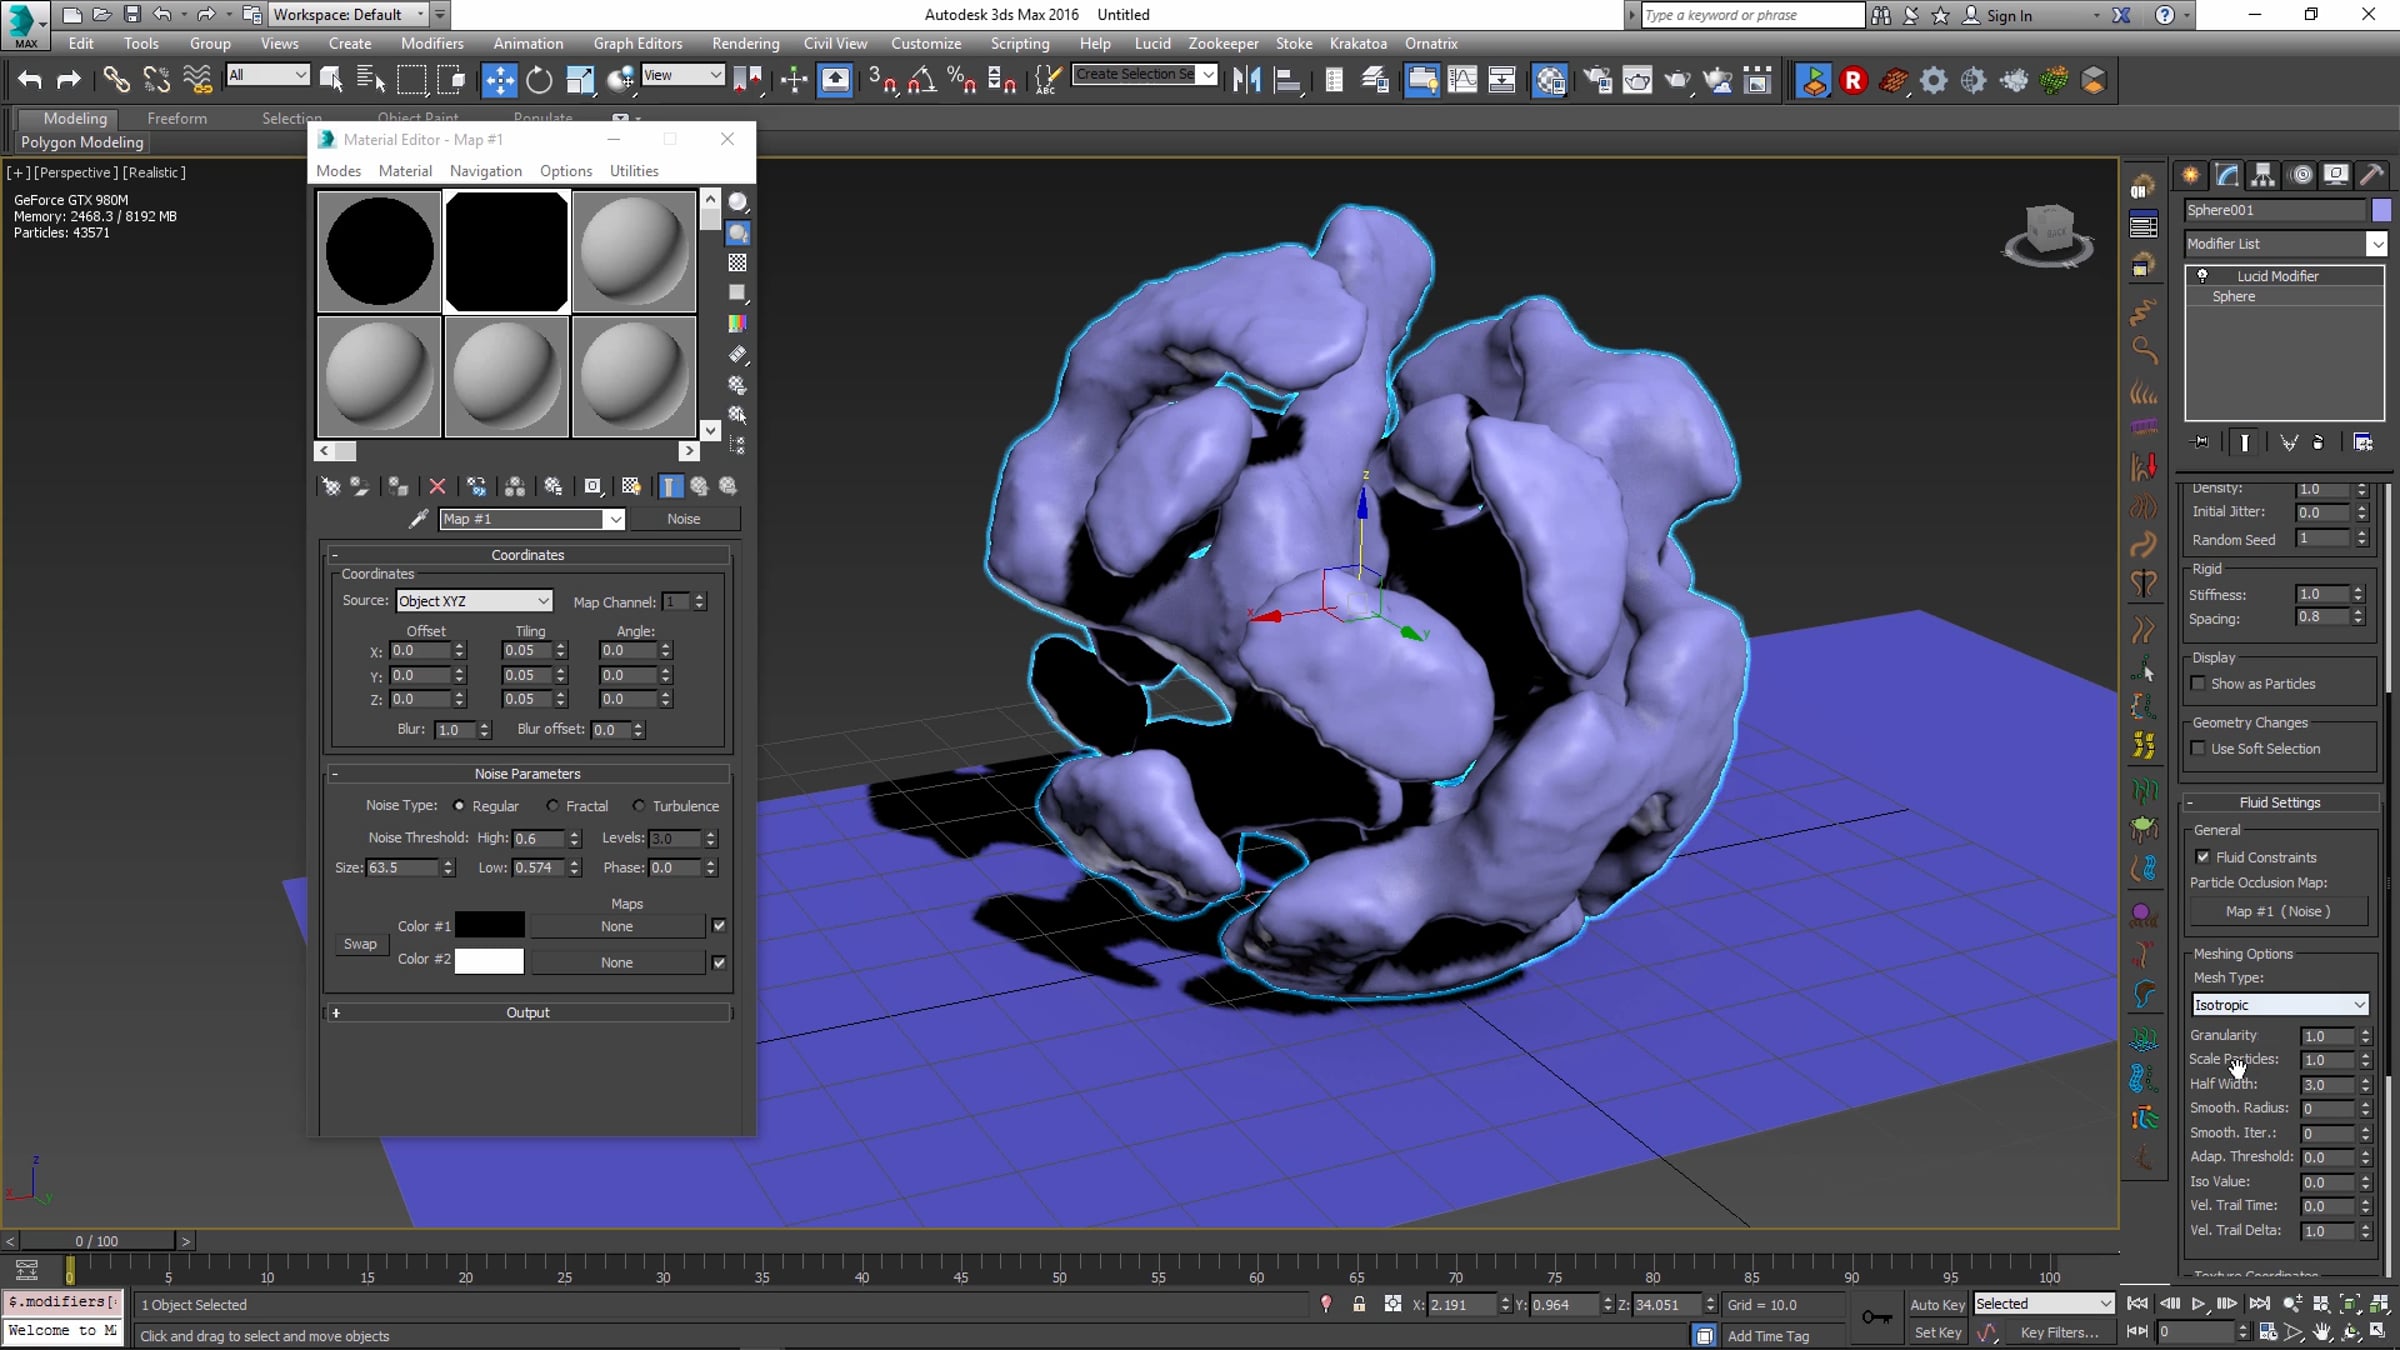
Task: Open the Workspace Default dropdown
Action: point(349,15)
